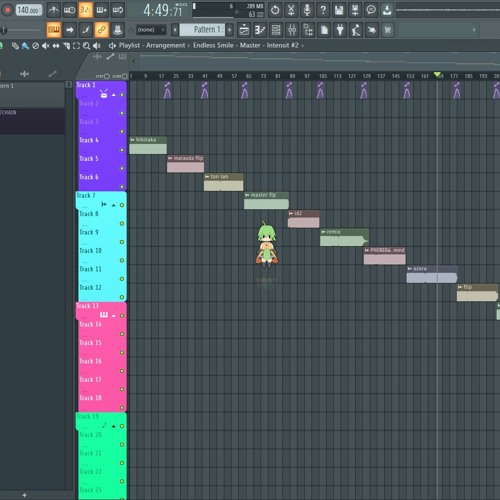
Task: Click the render export audio icon
Action: [355, 10]
